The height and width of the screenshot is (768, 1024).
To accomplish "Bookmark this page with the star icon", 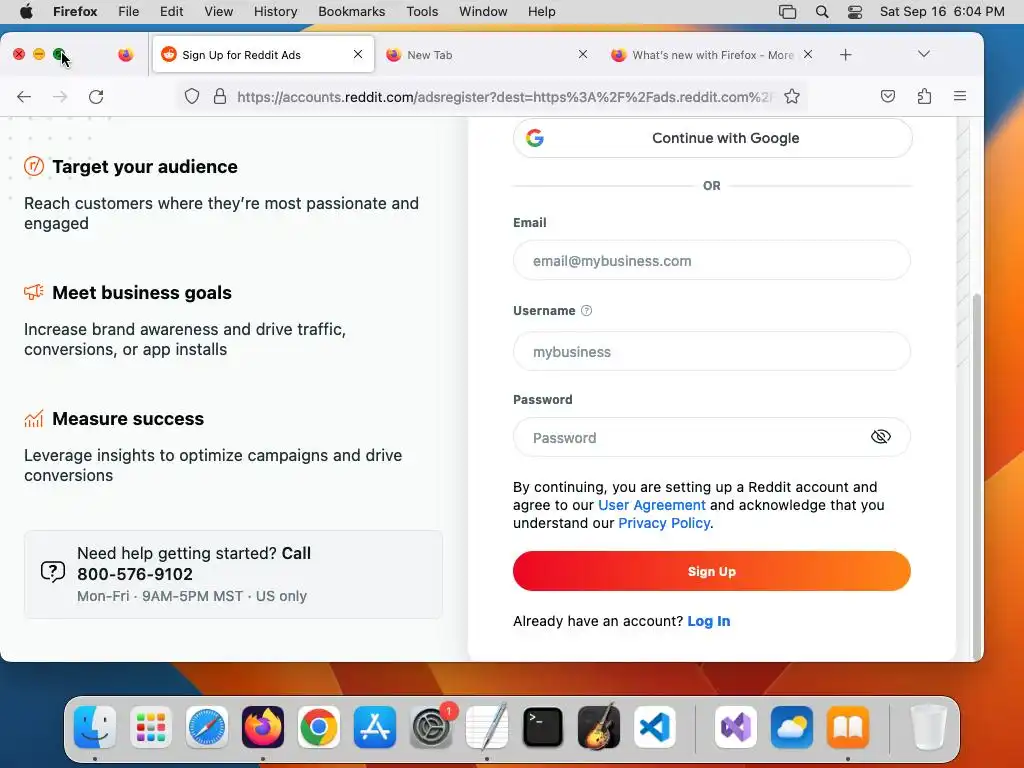I will coord(792,97).
